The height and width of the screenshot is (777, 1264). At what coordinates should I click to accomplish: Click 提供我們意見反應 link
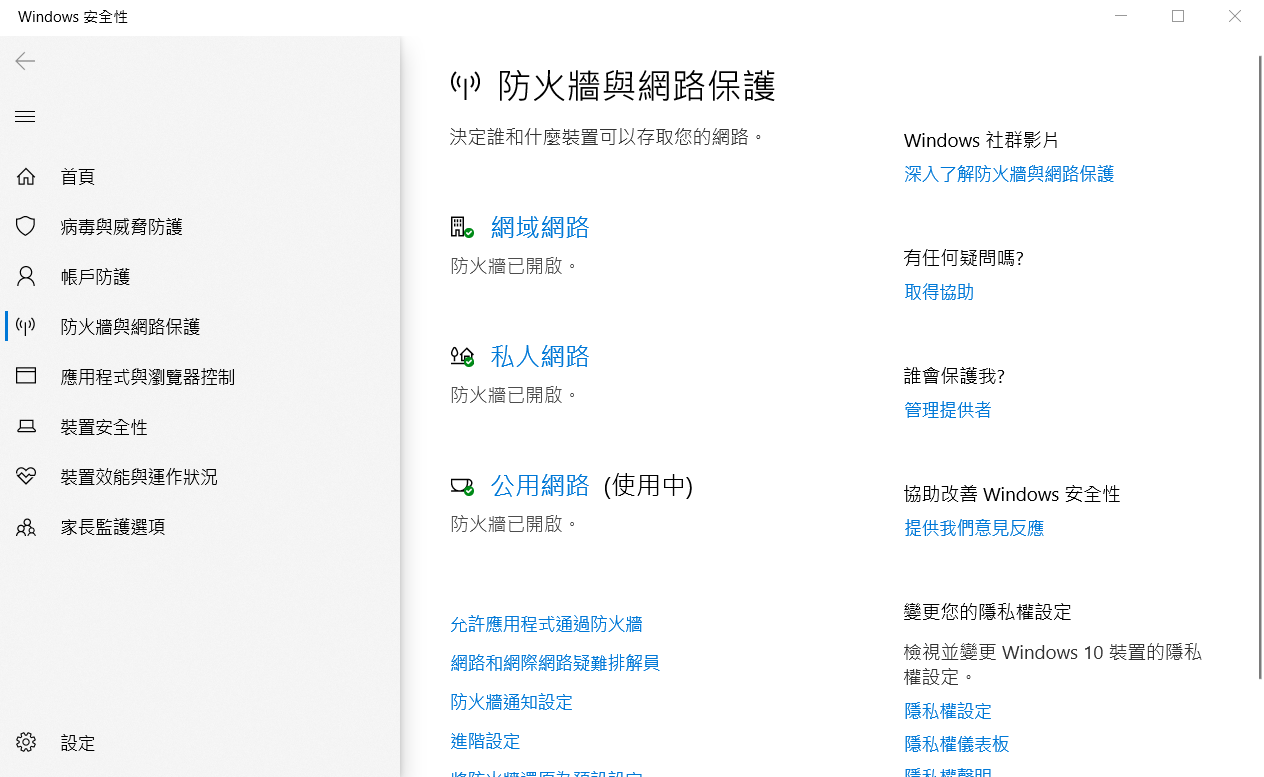point(974,528)
